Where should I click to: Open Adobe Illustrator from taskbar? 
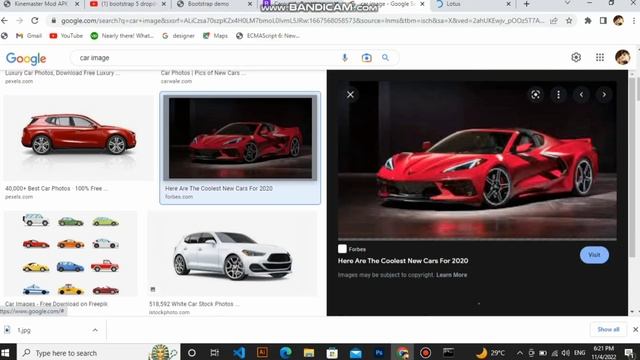[x=262, y=352]
